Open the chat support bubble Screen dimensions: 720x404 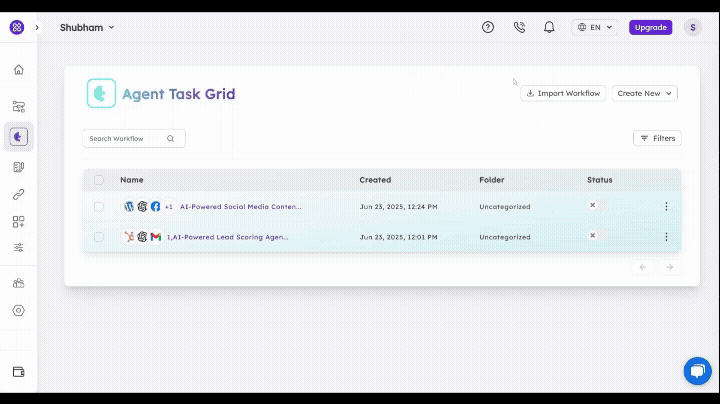(697, 371)
